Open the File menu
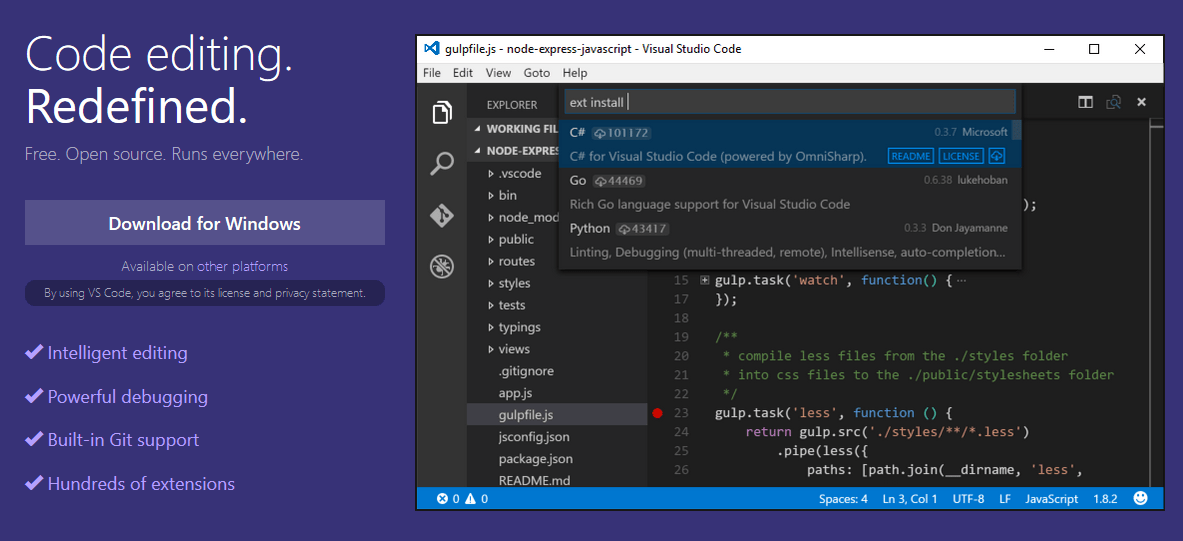1183x541 pixels. (x=432, y=73)
